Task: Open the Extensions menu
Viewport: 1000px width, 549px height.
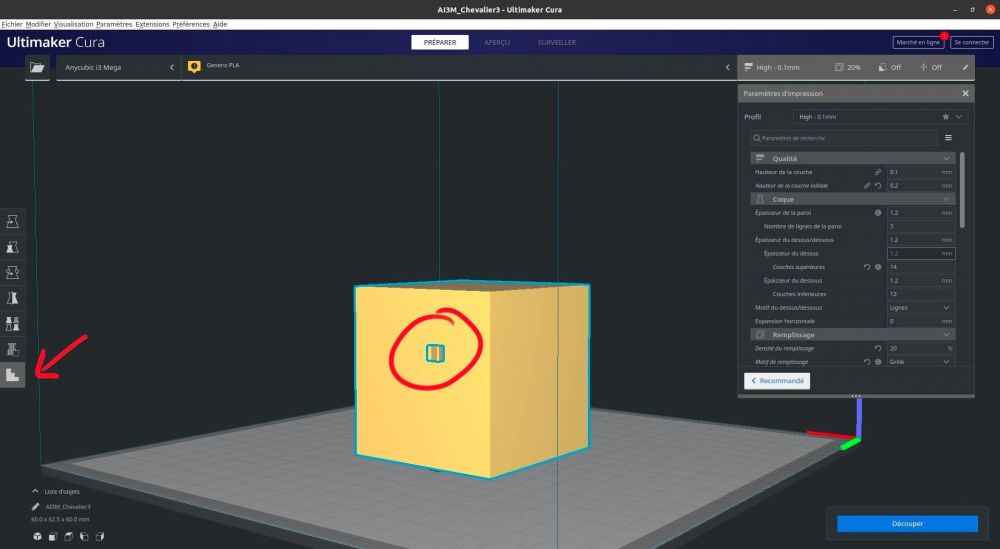Action: pos(152,24)
